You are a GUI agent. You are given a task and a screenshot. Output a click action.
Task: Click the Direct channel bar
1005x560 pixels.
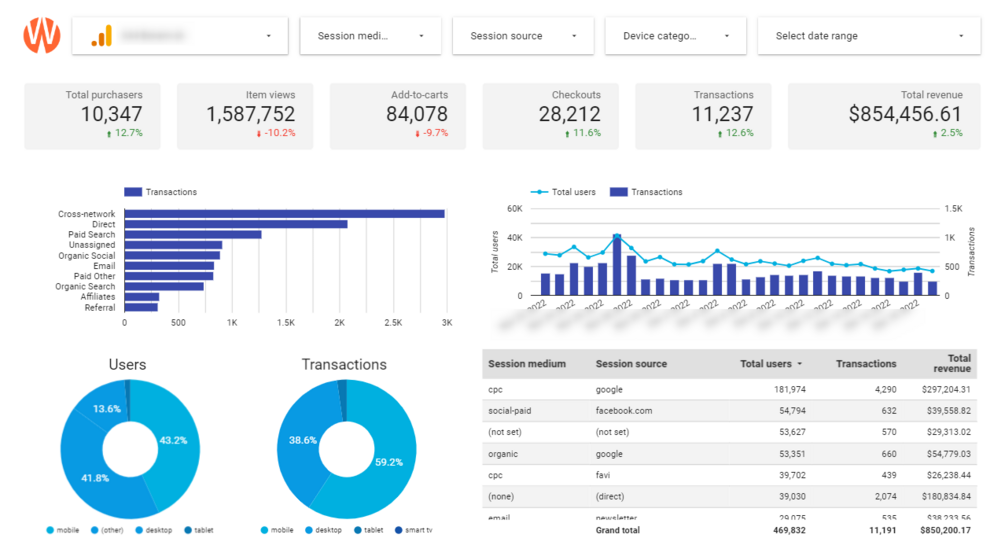(236, 224)
